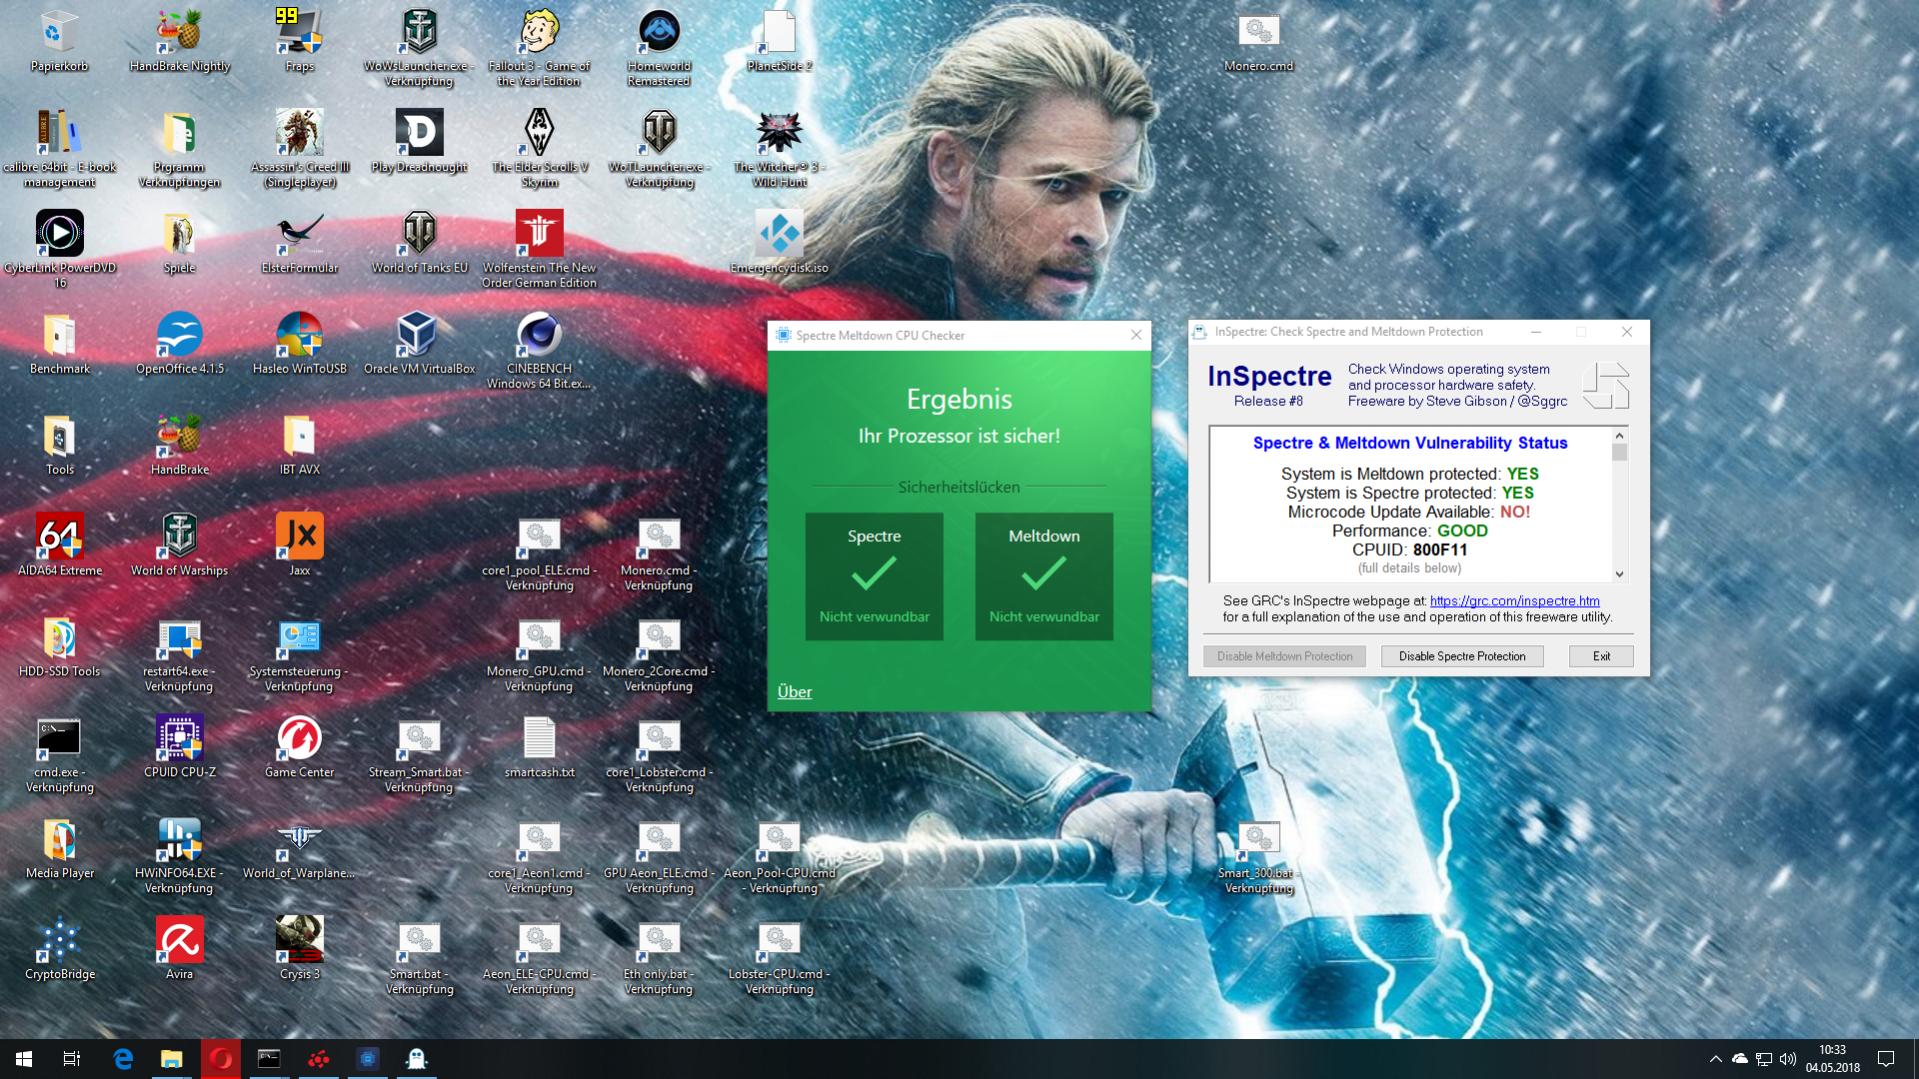1919x1079 pixels.
Task: Open File Explorer from the taskbar
Action: (172, 1058)
